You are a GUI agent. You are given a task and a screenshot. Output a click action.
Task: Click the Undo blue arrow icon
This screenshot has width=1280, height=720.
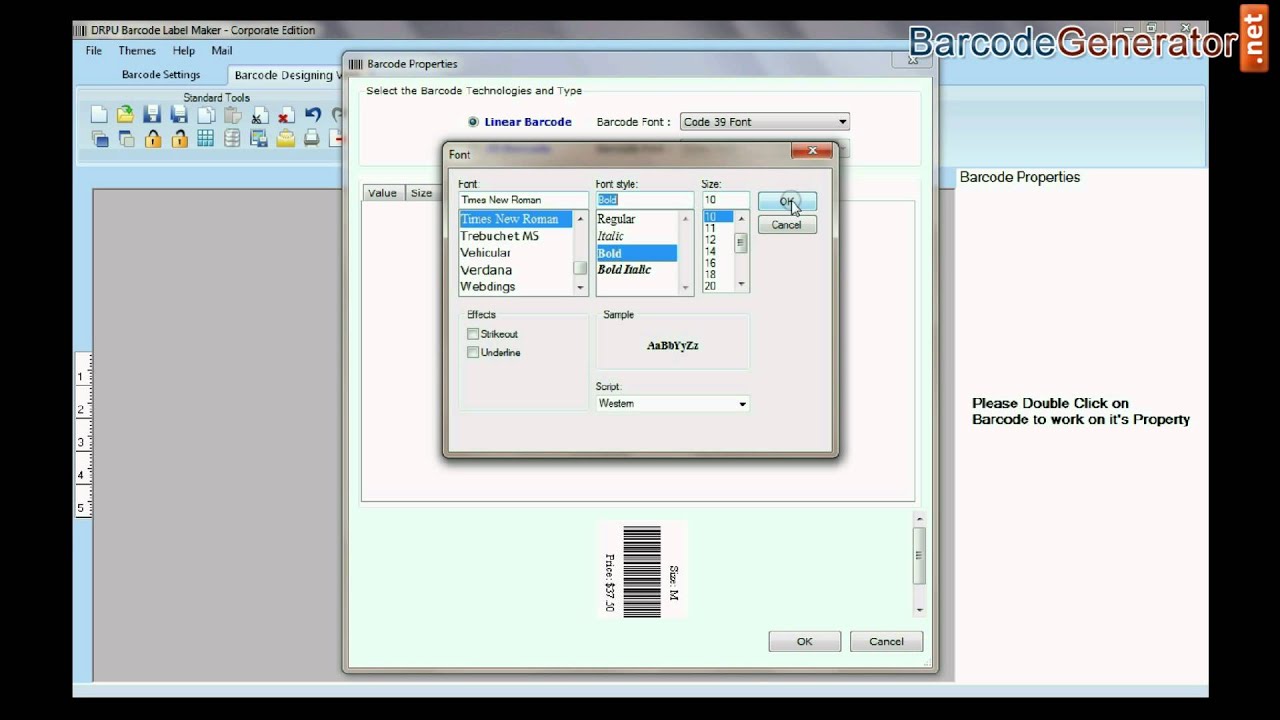coord(313,115)
